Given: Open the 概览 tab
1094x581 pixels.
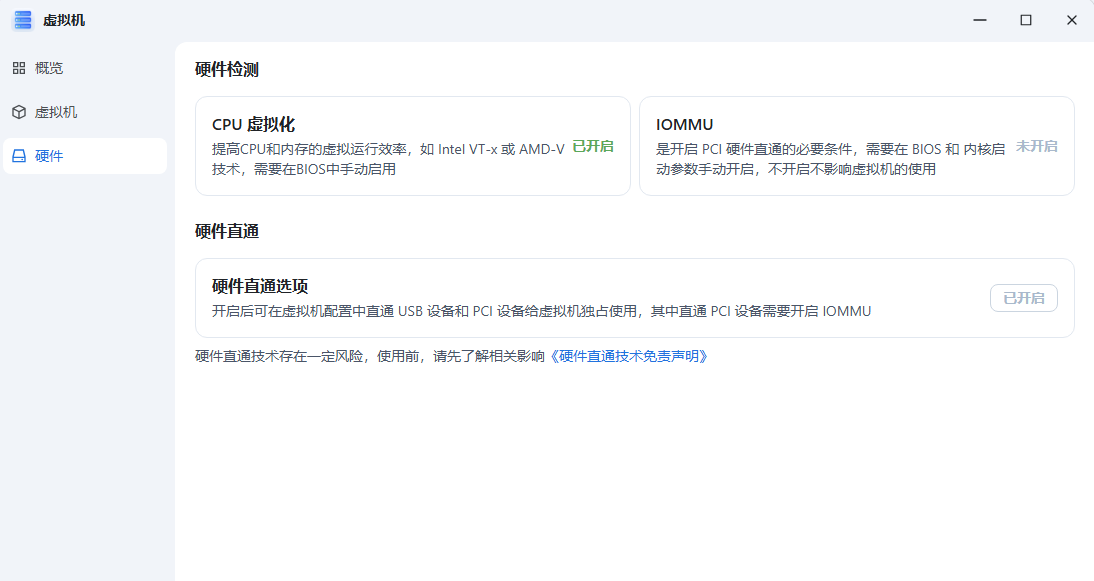Looking at the screenshot, I should (84, 68).
